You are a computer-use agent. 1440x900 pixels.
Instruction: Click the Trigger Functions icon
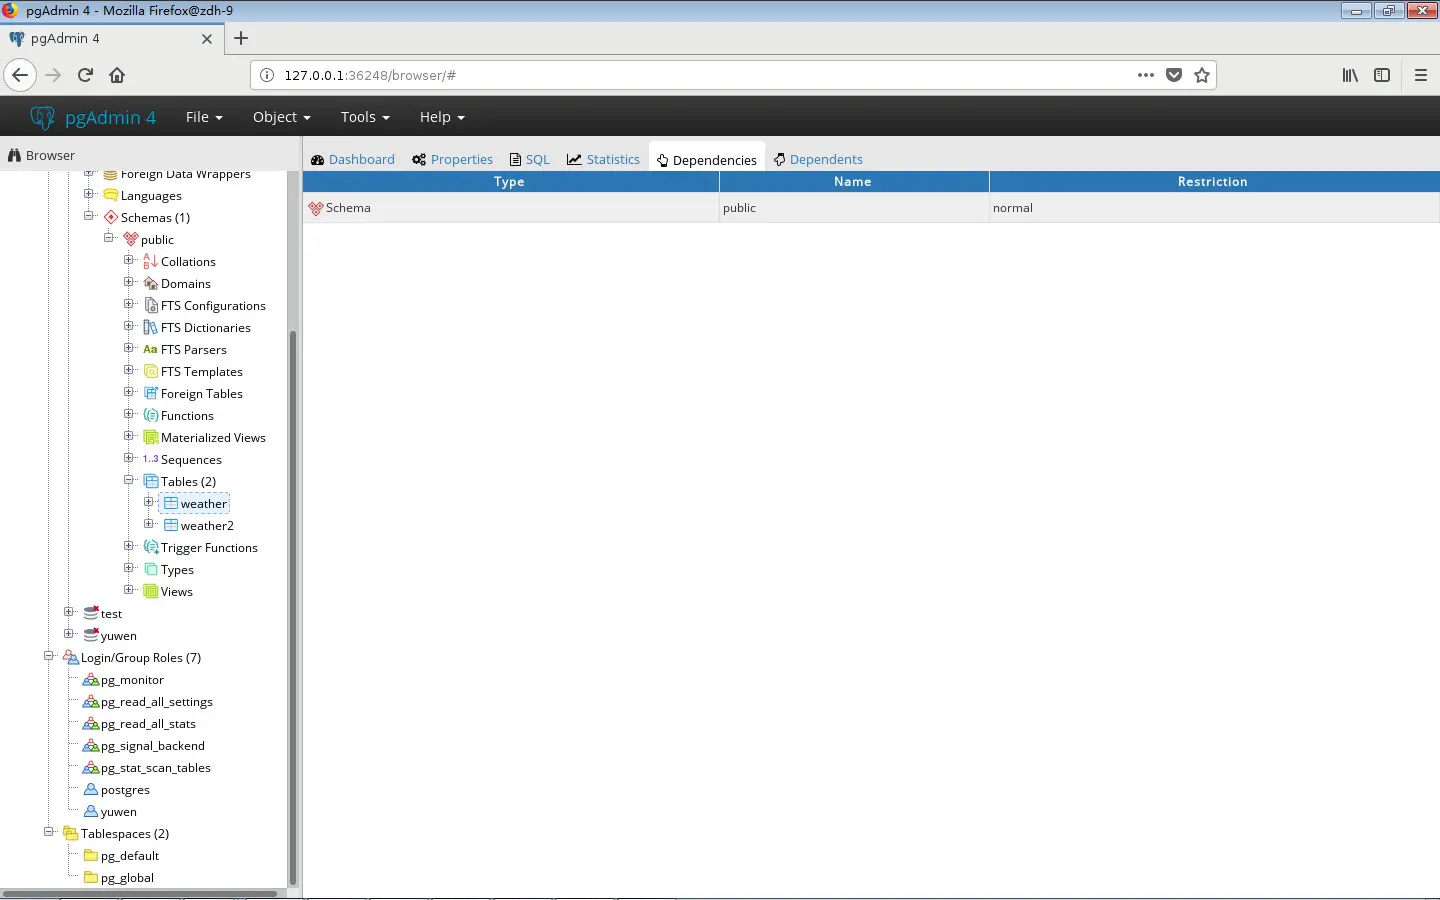pos(151,547)
